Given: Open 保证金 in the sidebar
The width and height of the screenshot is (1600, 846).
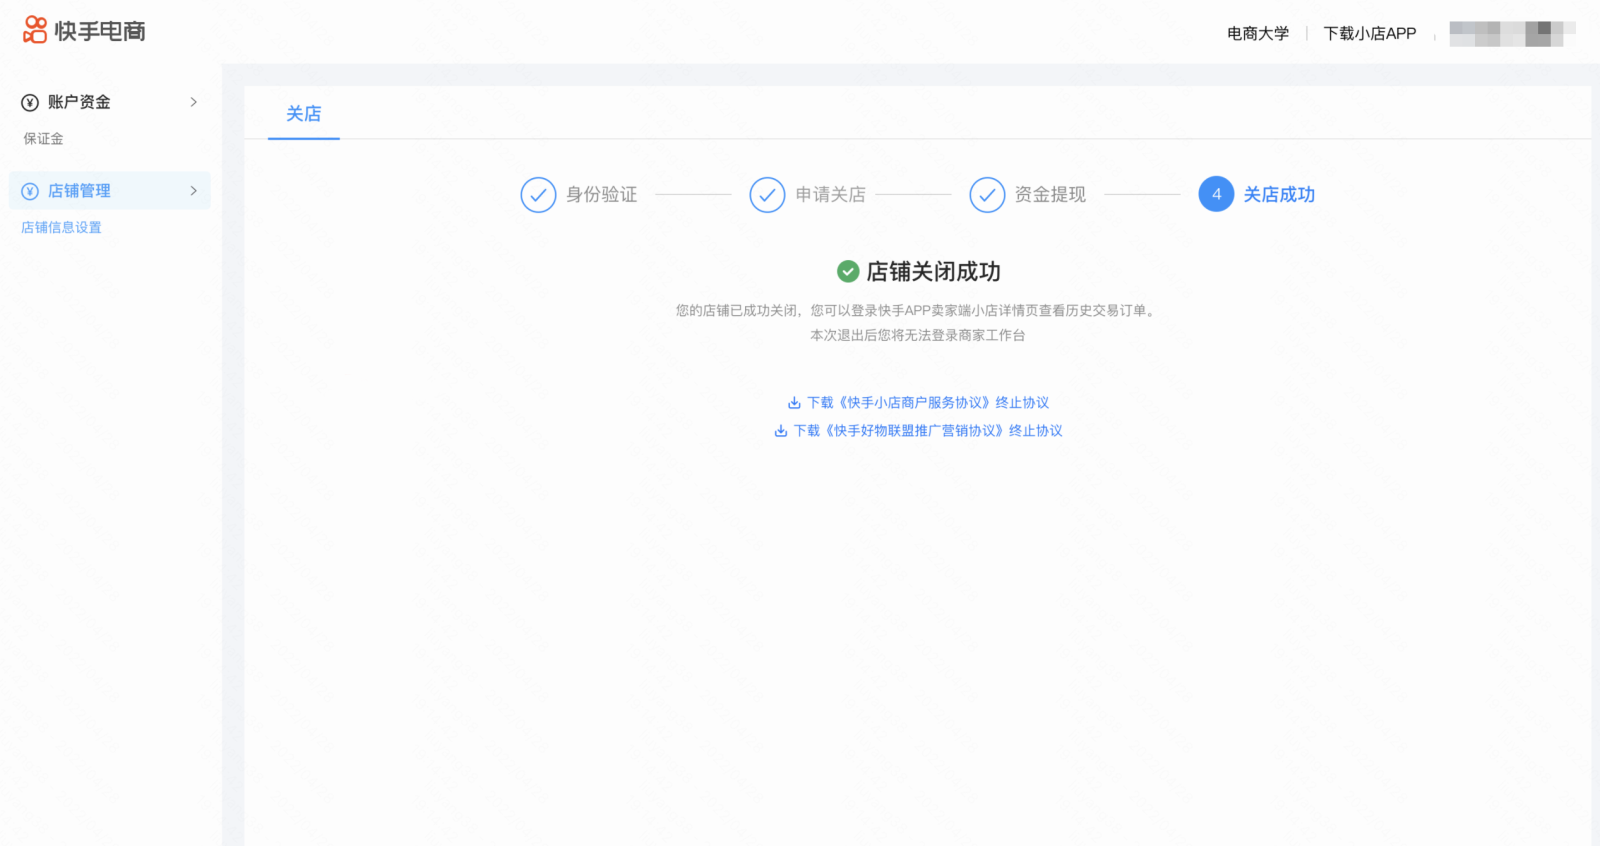Looking at the screenshot, I should coord(43,139).
